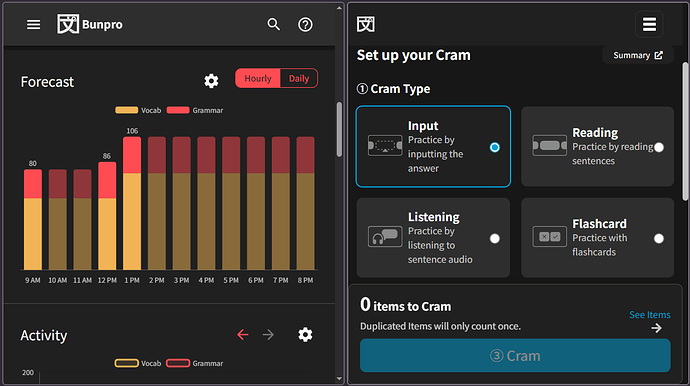
Task: Select the Input cram type radio
Action: 495,147
